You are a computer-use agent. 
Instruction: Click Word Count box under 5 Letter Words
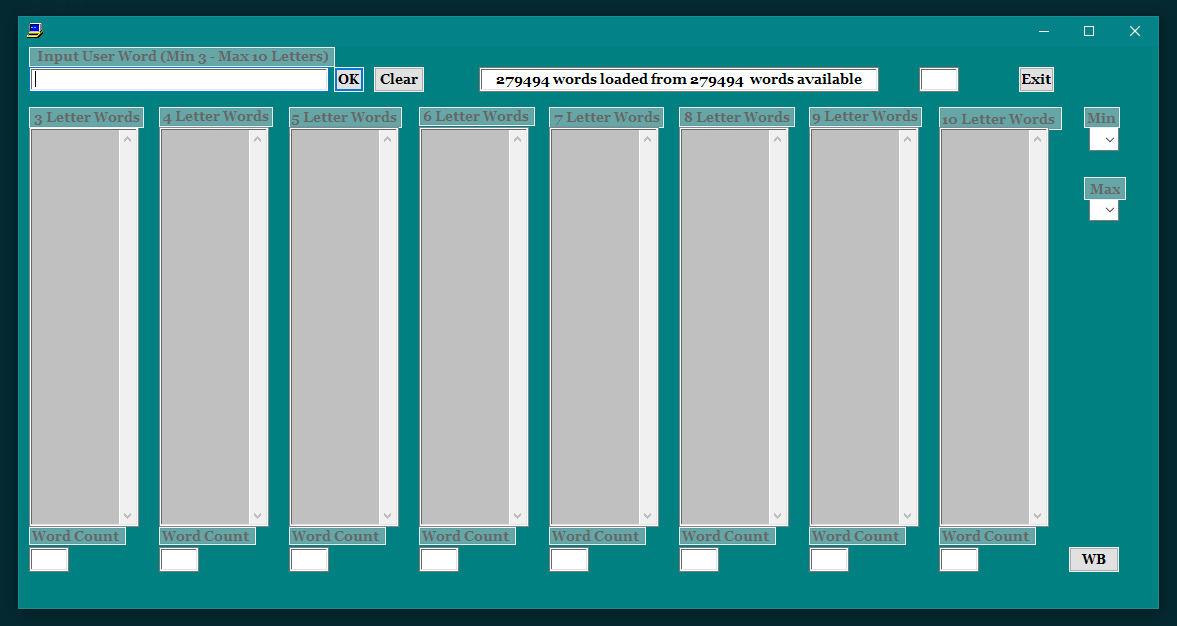[309, 559]
